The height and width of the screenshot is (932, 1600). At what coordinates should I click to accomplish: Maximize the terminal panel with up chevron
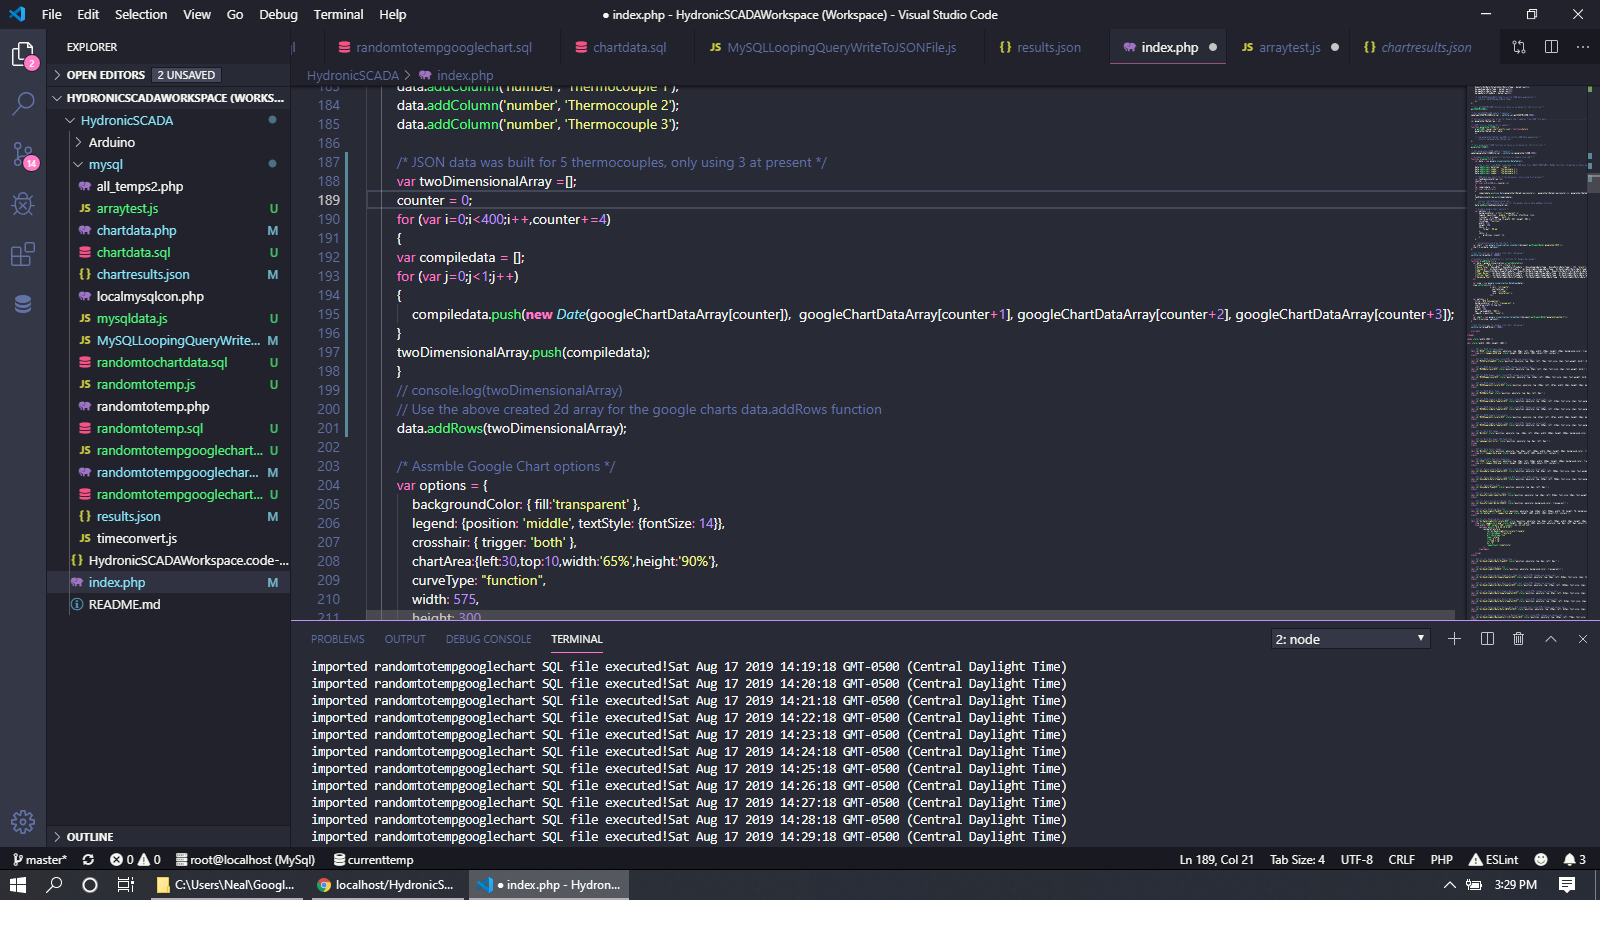(x=1551, y=639)
